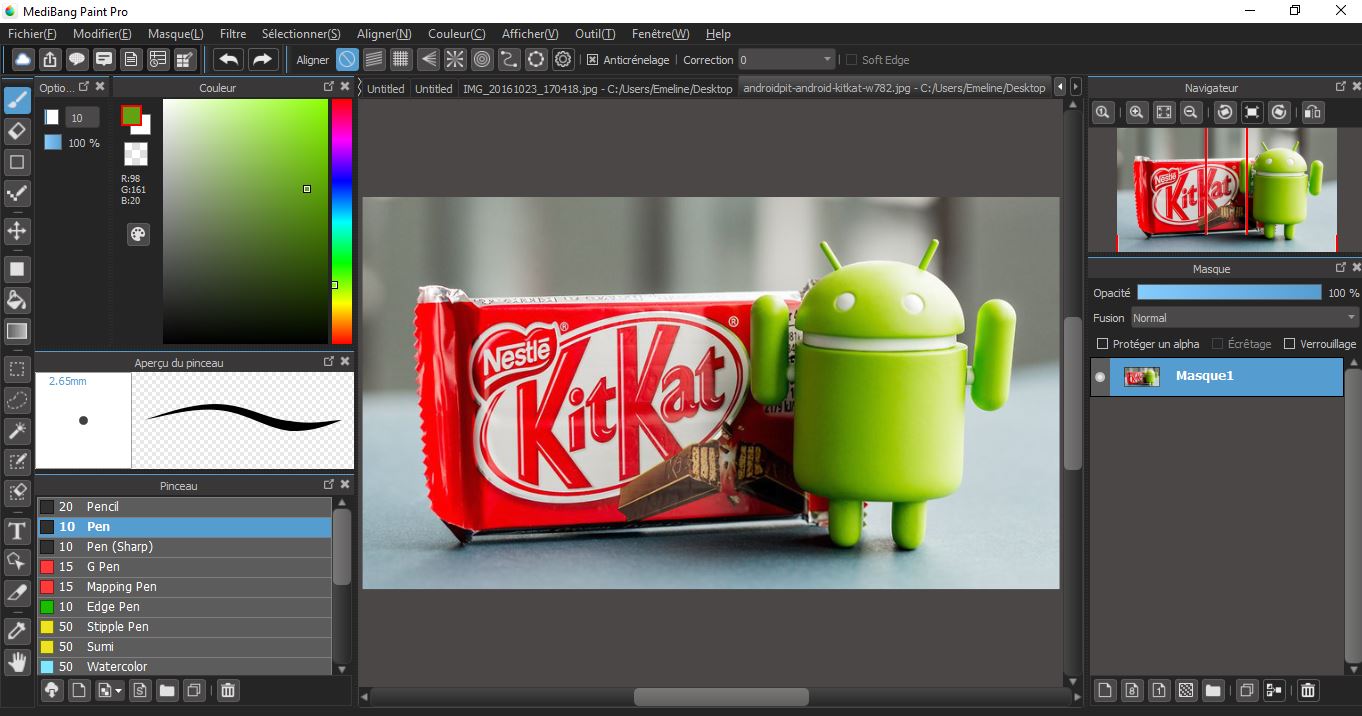Check Protéger un alpha
This screenshot has width=1362, height=716.
(1102, 344)
